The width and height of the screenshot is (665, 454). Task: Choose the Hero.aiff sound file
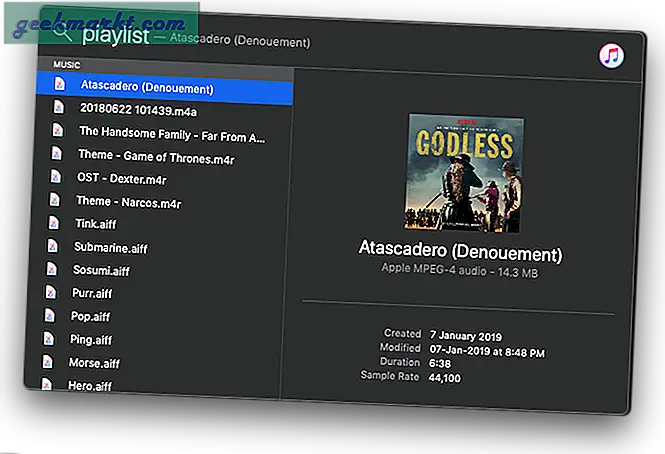pyautogui.click(x=89, y=385)
